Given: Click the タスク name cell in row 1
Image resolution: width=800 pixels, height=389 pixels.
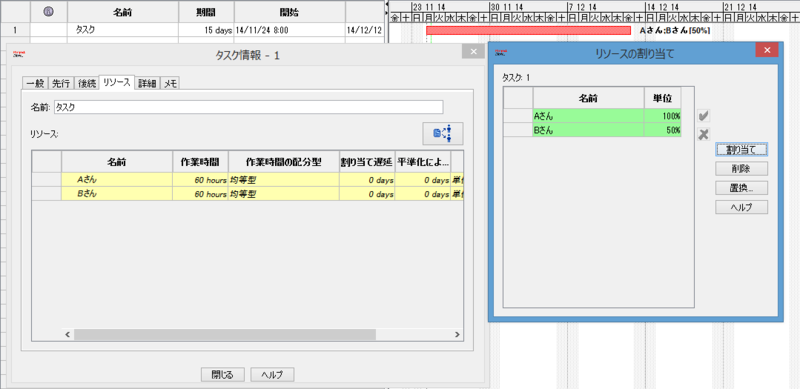Looking at the screenshot, I should [x=123, y=30].
